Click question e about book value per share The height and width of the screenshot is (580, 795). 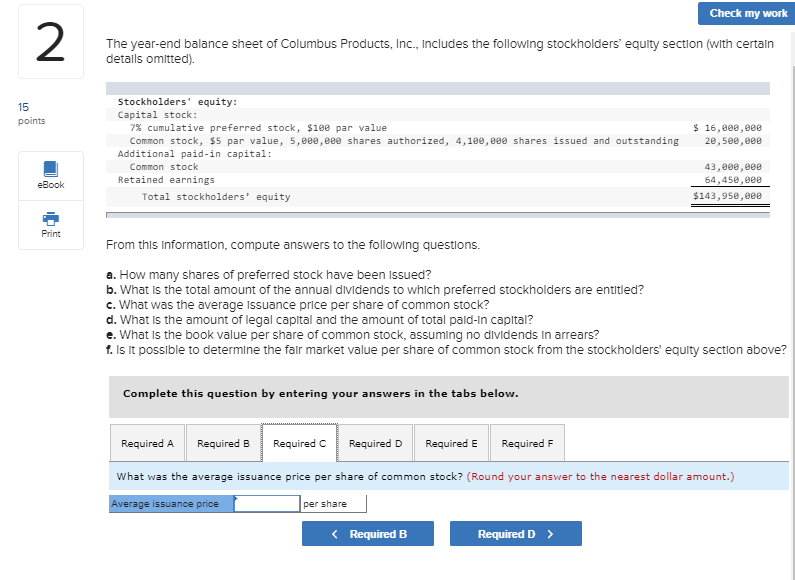[353, 335]
